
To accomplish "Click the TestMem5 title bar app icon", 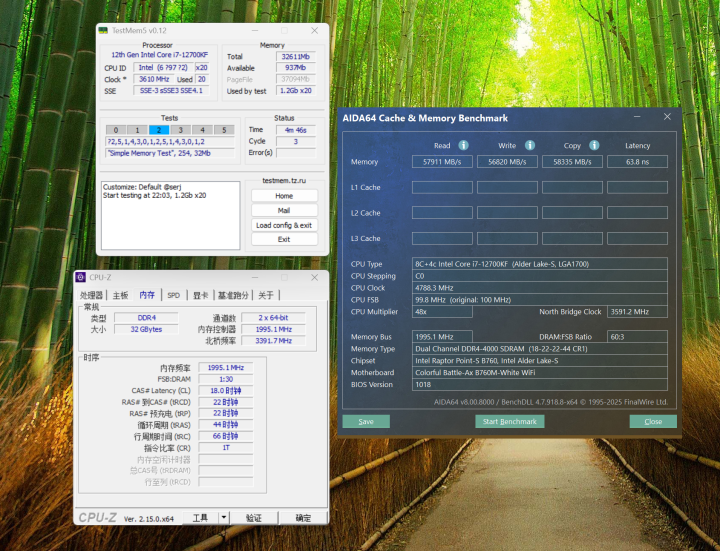I will pyautogui.click(x=103, y=30).
